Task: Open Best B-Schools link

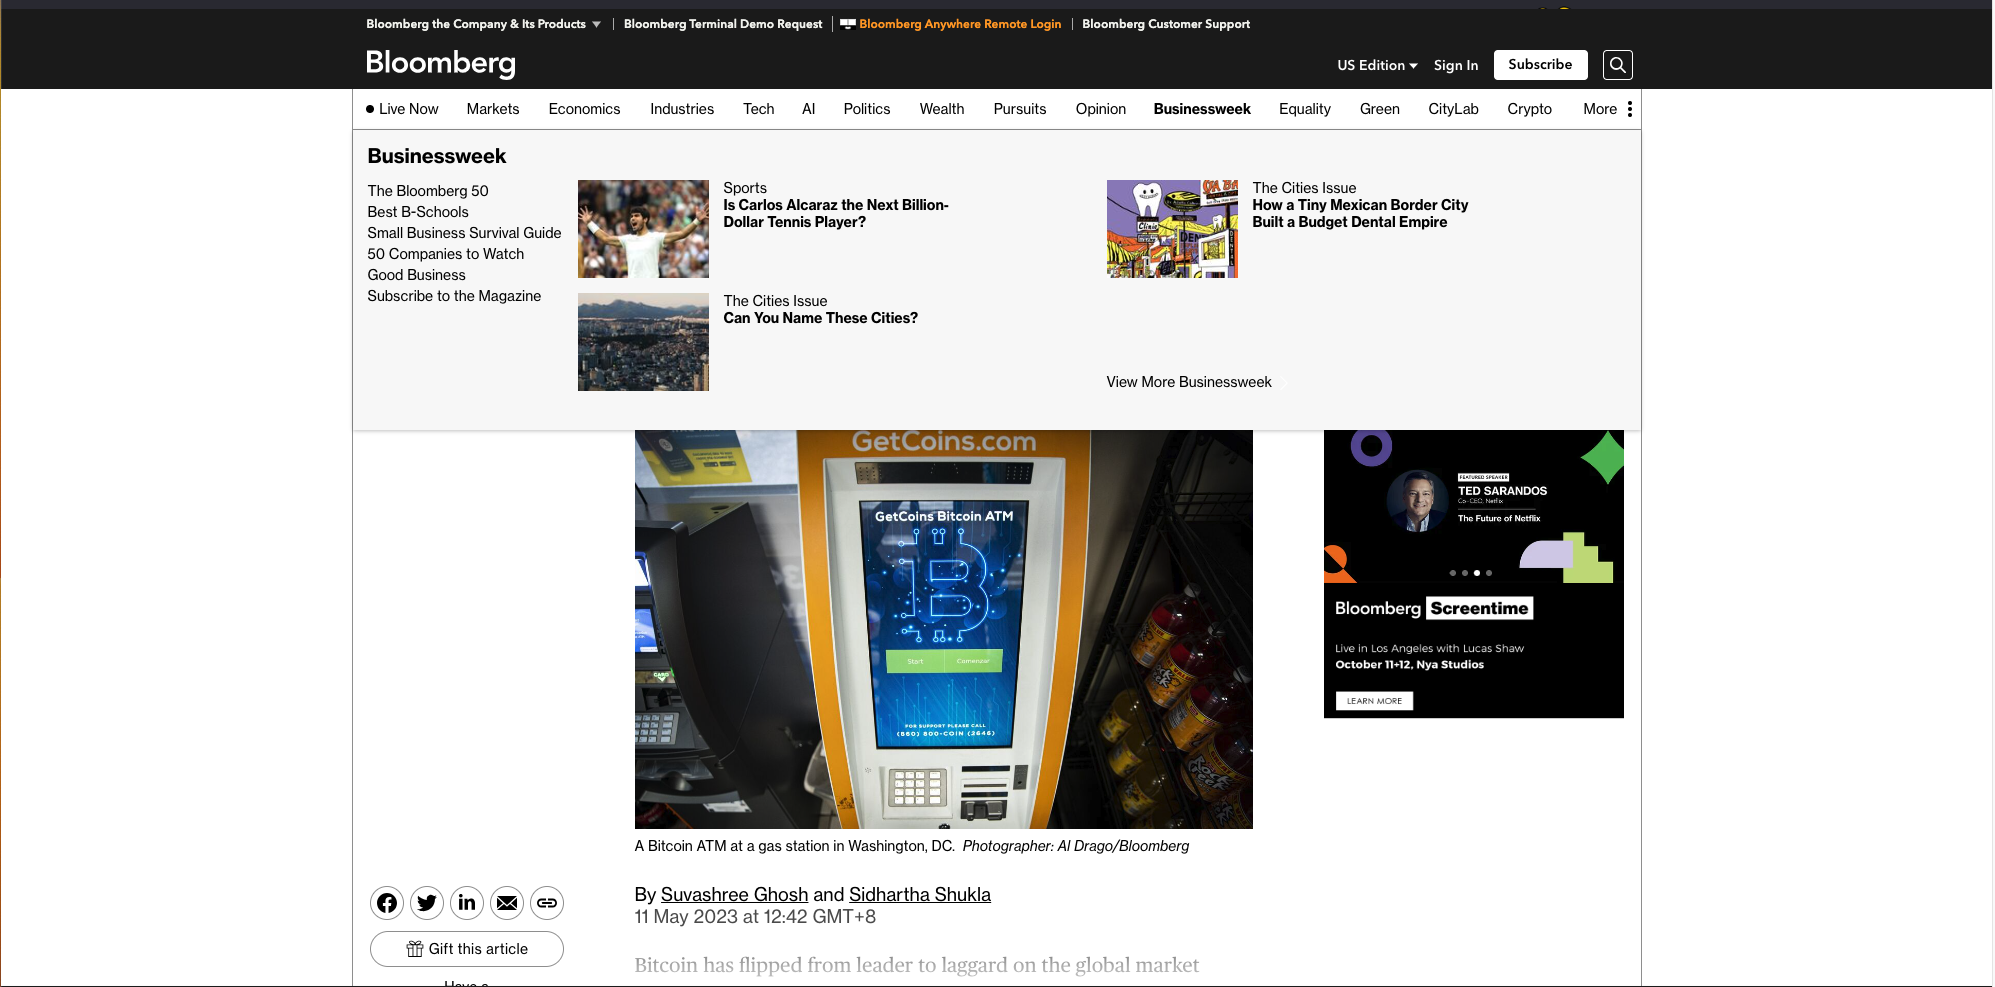Action: [x=418, y=212]
